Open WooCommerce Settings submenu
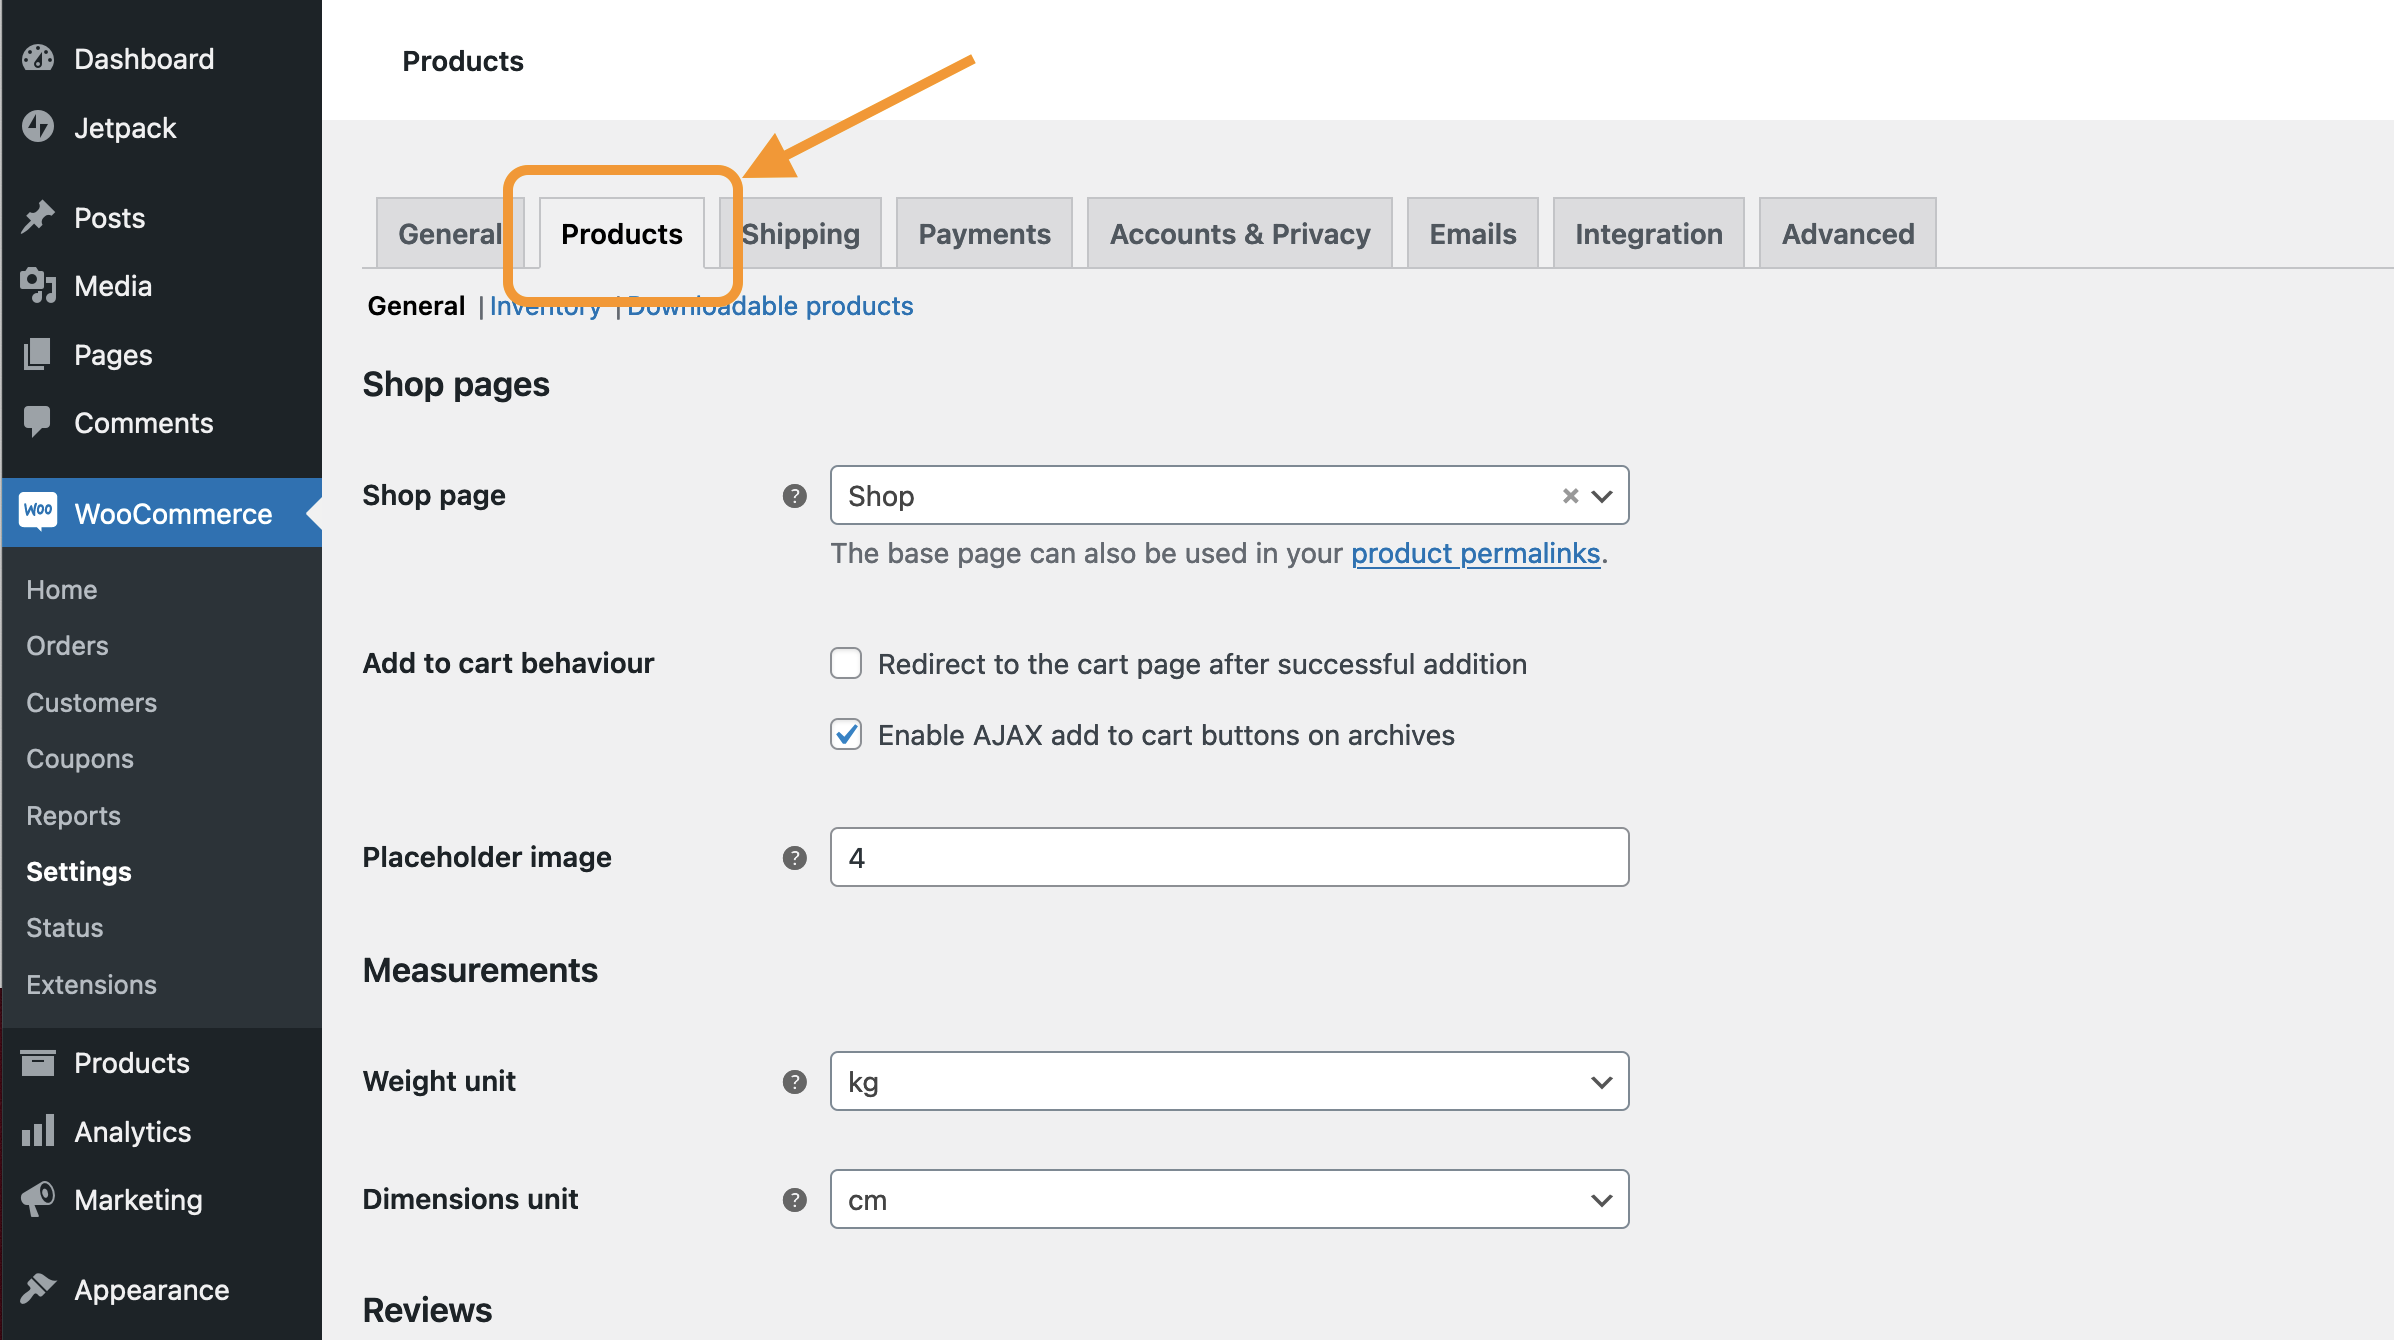The width and height of the screenshot is (2394, 1340). (78, 871)
